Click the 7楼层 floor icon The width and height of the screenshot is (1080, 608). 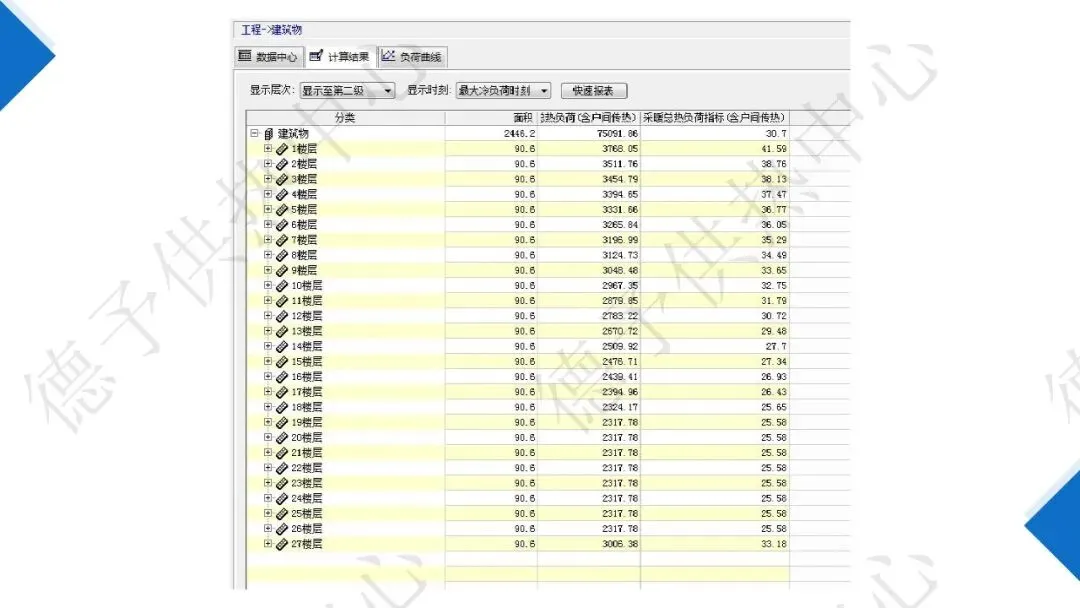(282, 240)
